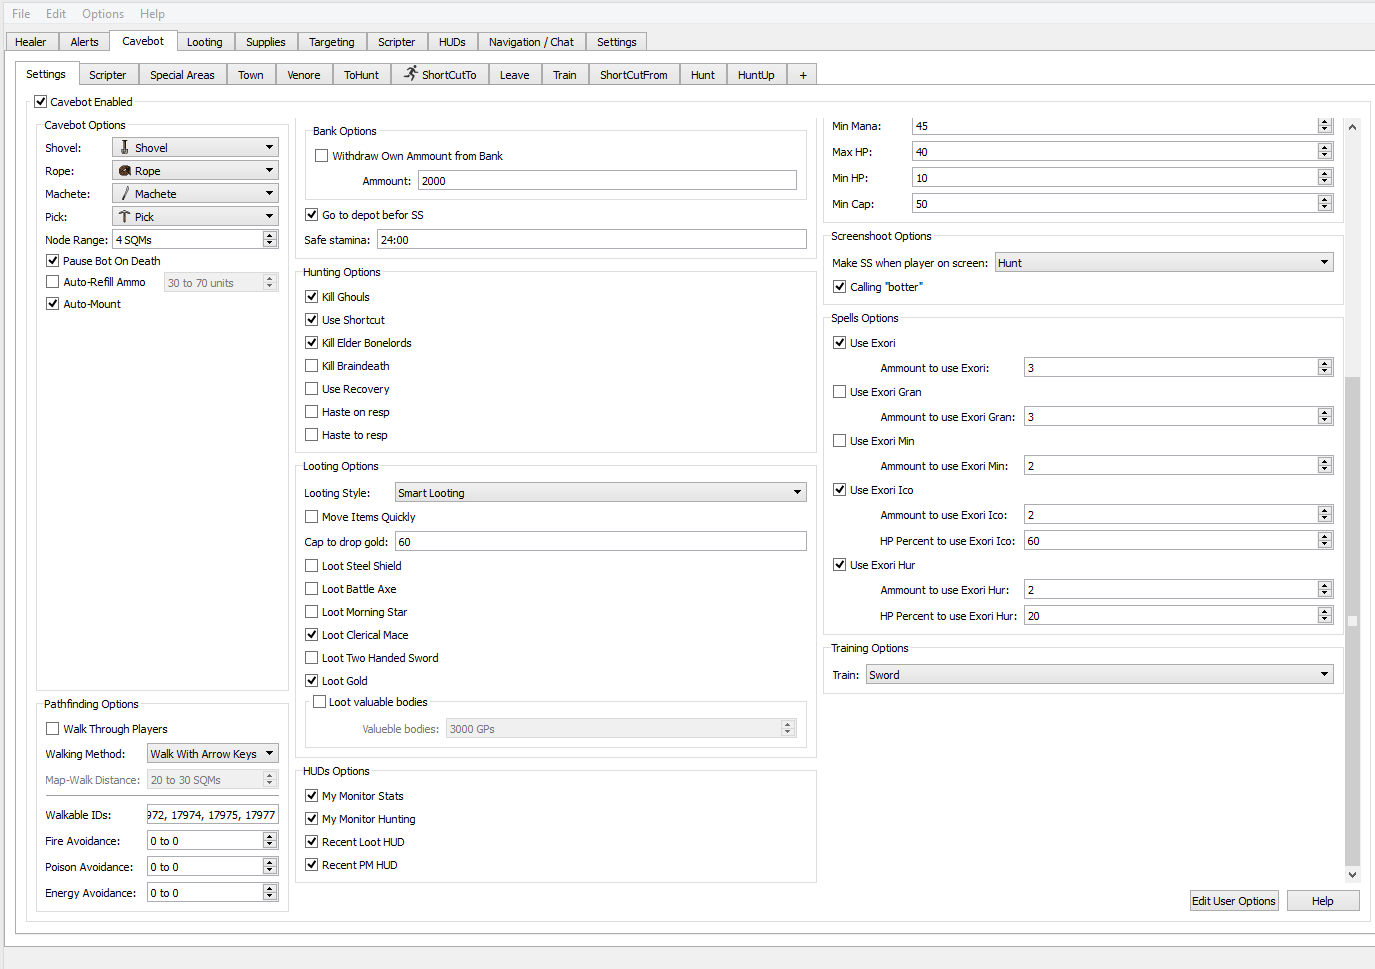
Task: Open the Train weapon dropdown
Action: point(1100,675)
